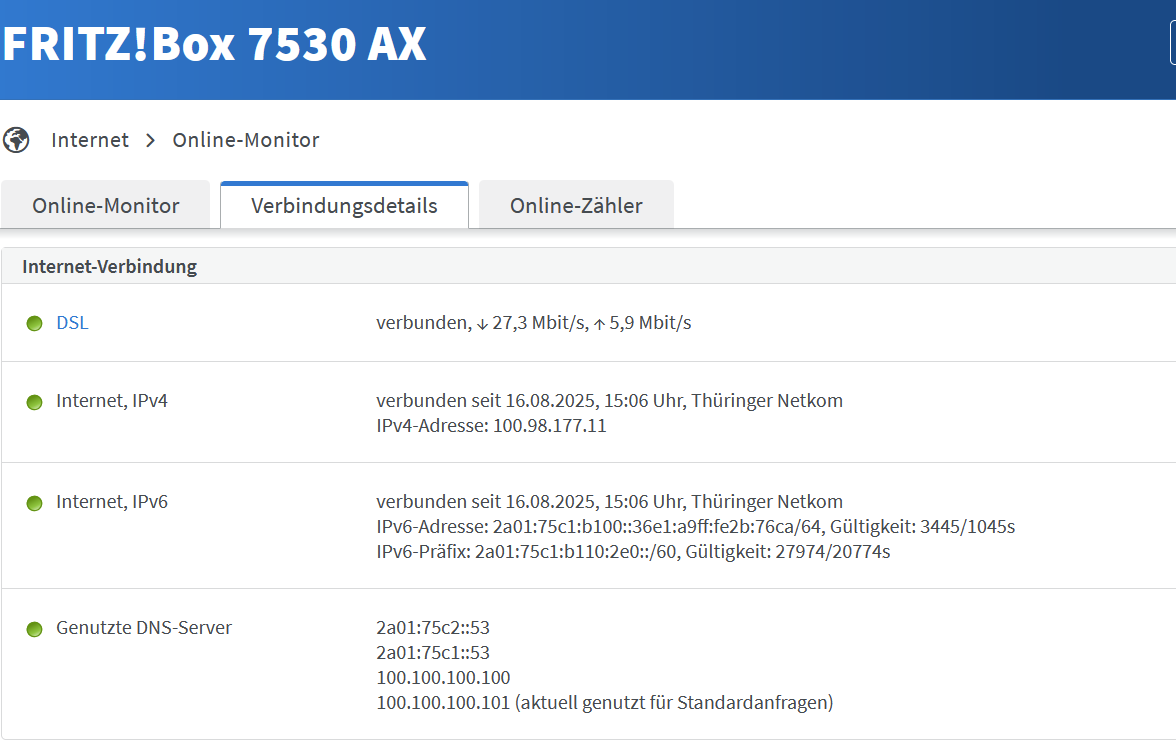Click DNS server entry 100.100.100.100
This screenshot has height=756, width=1176.
point(443,677)
